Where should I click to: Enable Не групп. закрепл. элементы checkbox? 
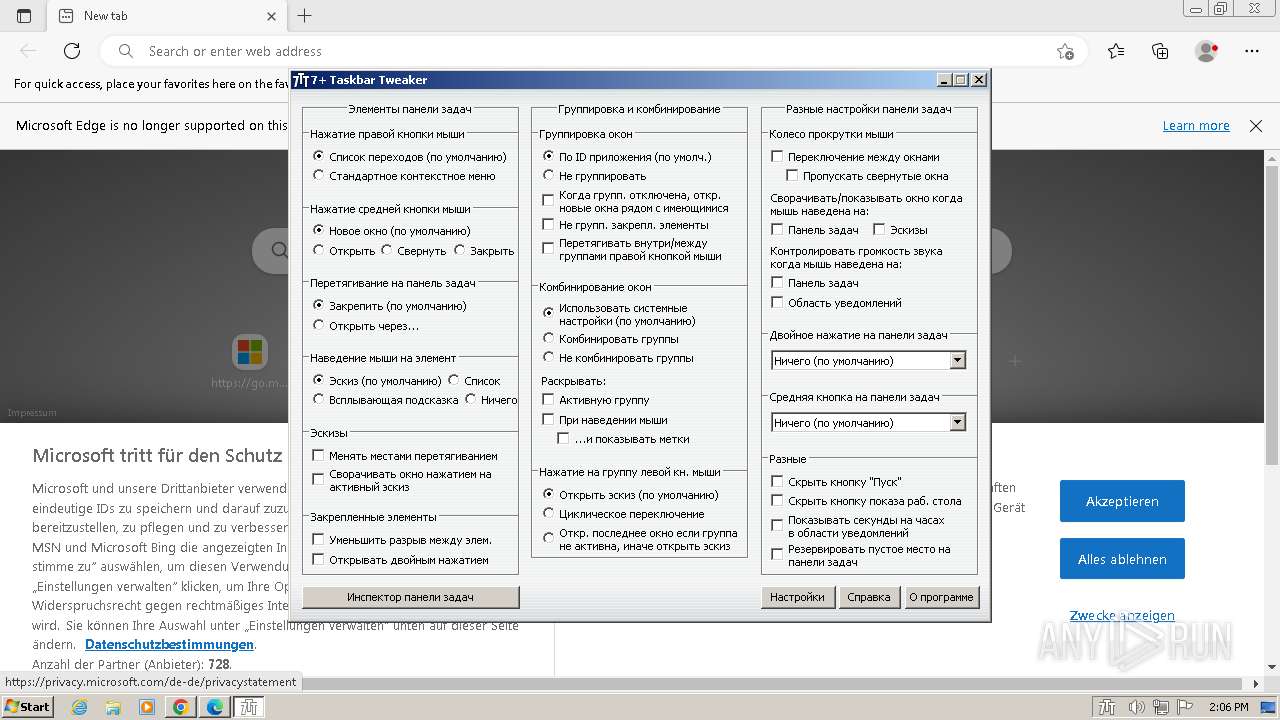[x=625, y=225]
